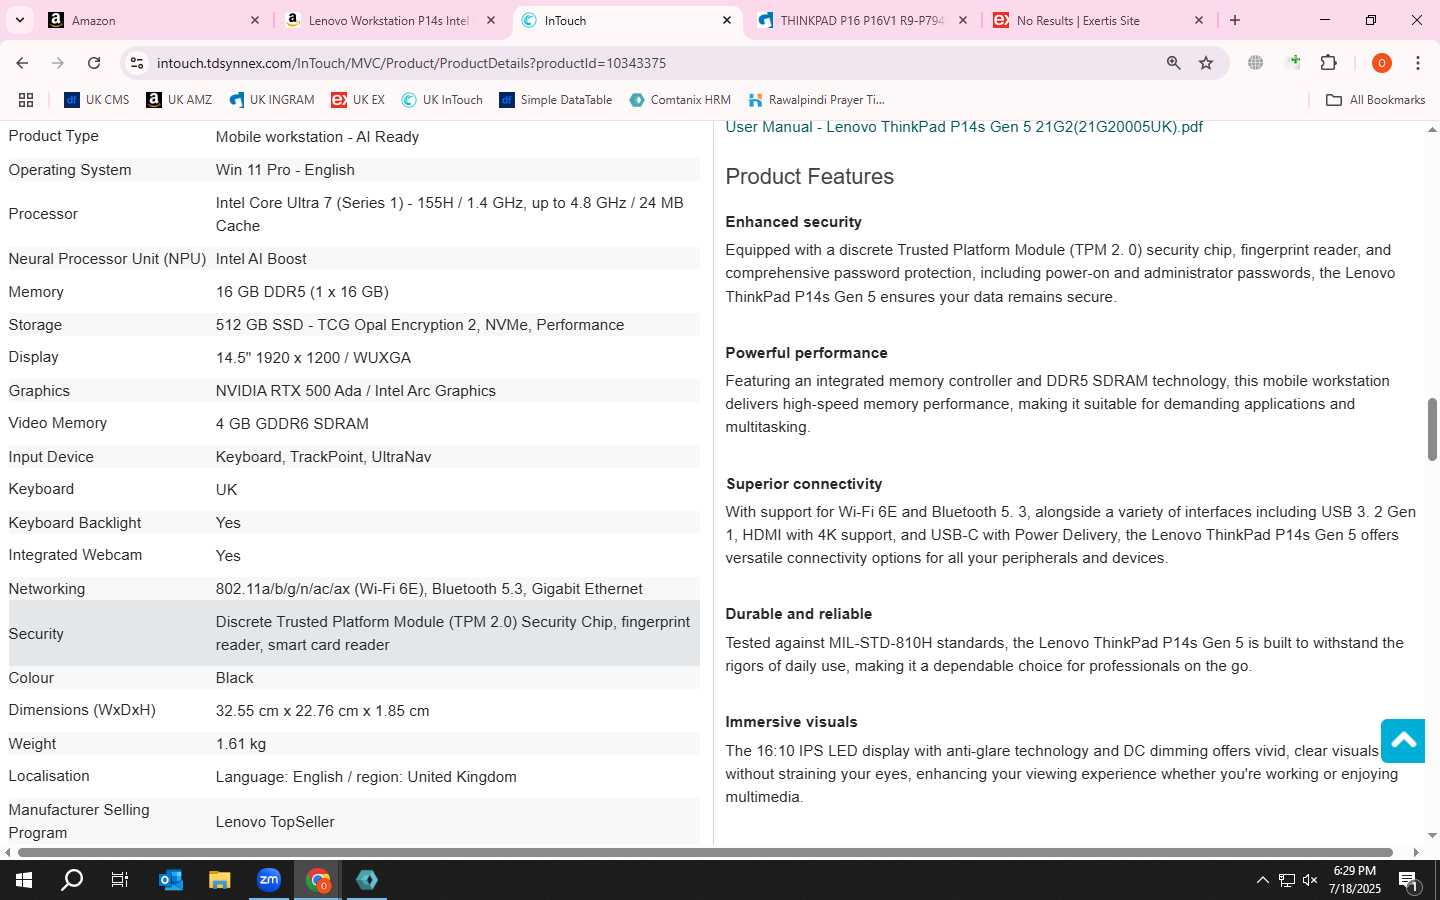
Task: Open the Extensions puzzle menu
Action: (x=1329, y=63)
